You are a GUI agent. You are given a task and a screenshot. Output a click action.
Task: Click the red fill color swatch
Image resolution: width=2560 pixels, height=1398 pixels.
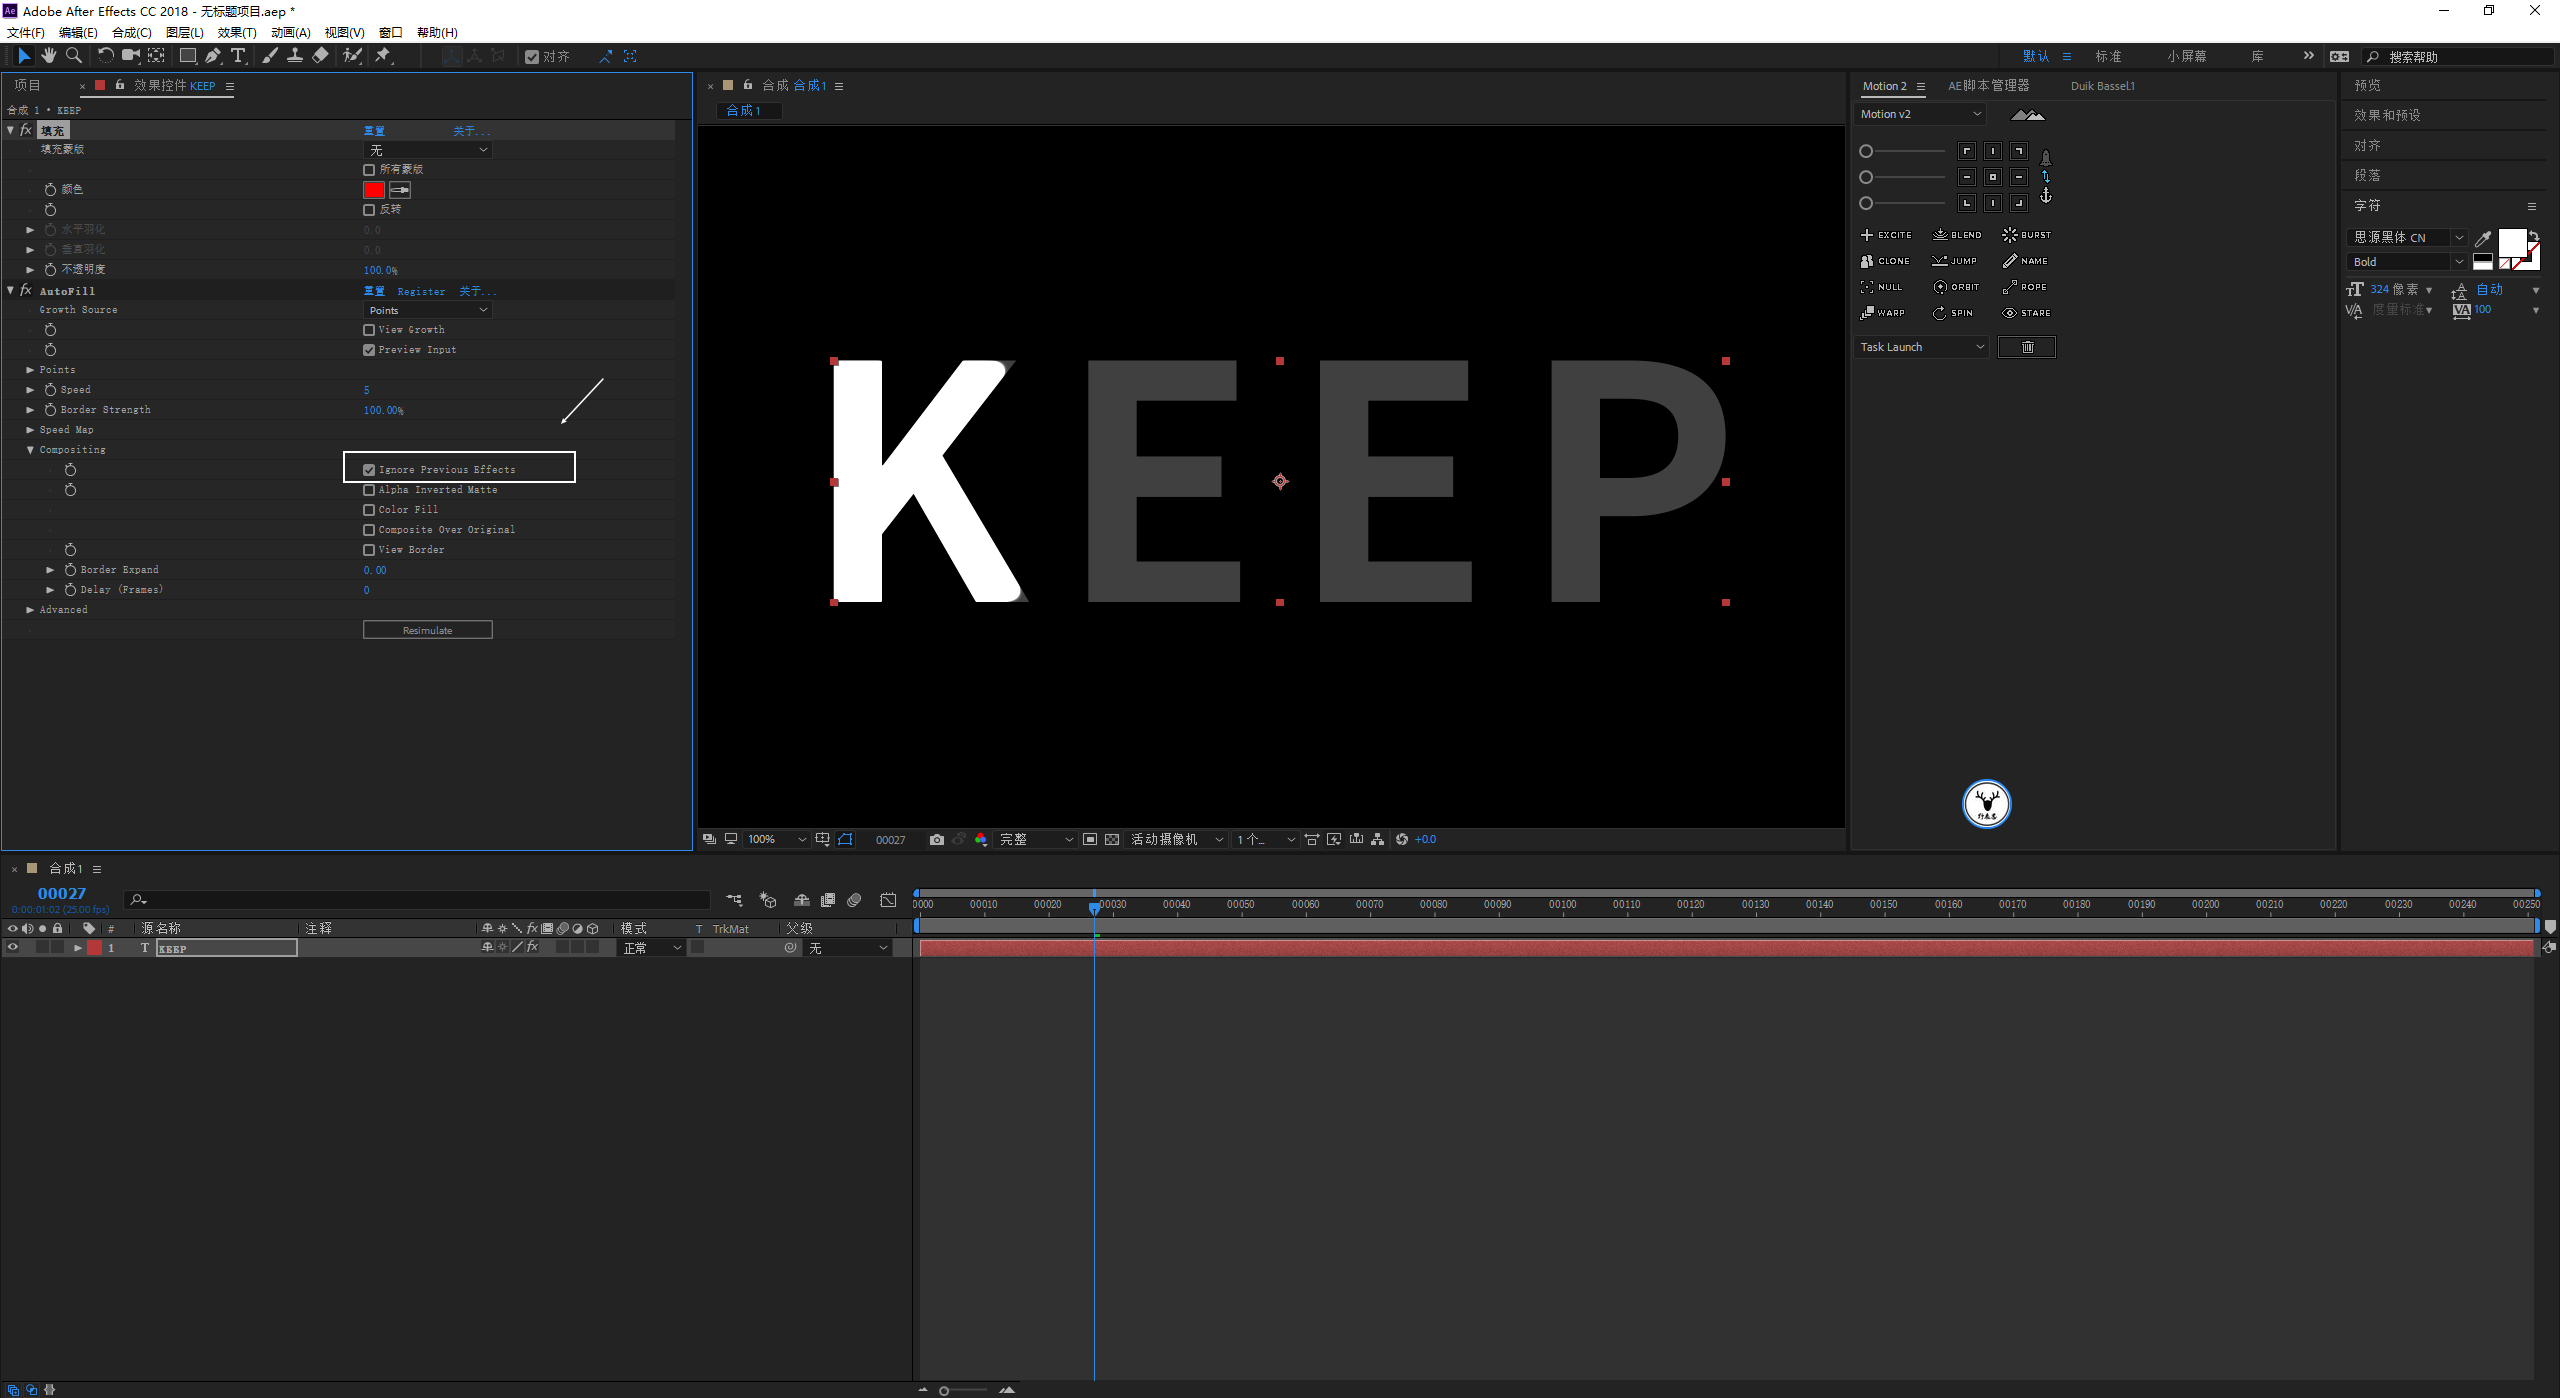click(x=374, y=190)
